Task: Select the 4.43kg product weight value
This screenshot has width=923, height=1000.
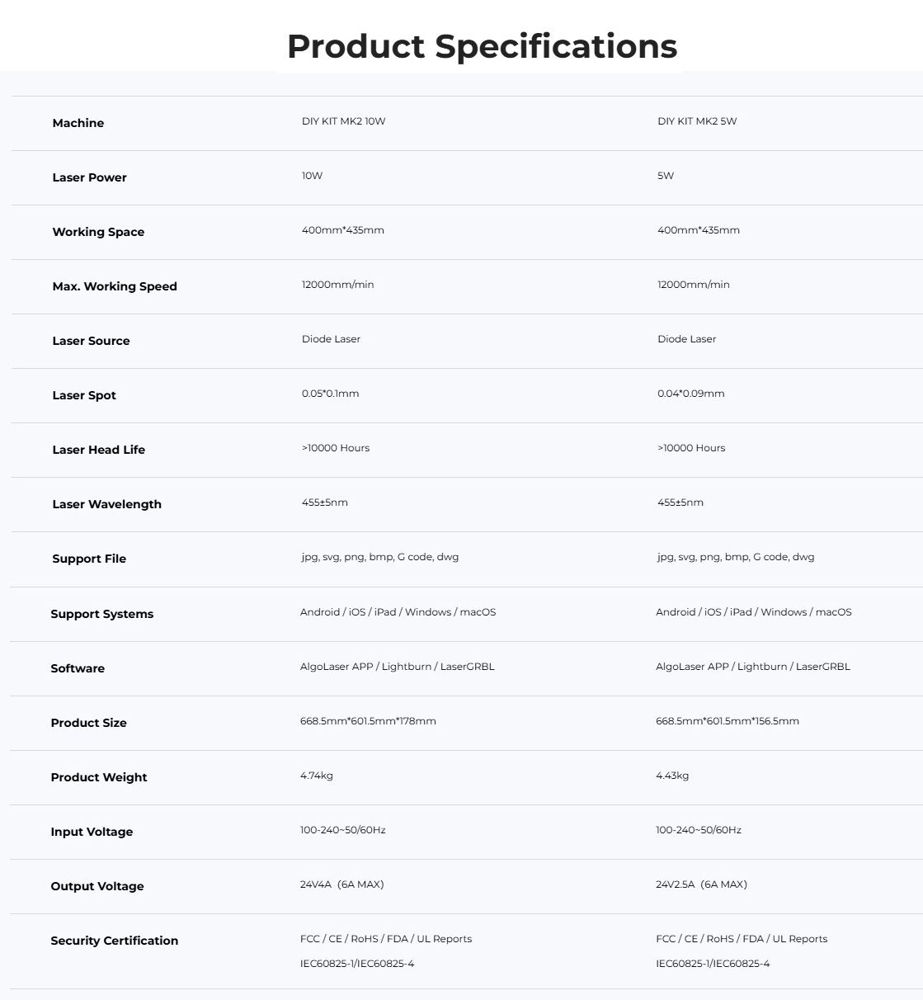Action: [x=672, y=776]
